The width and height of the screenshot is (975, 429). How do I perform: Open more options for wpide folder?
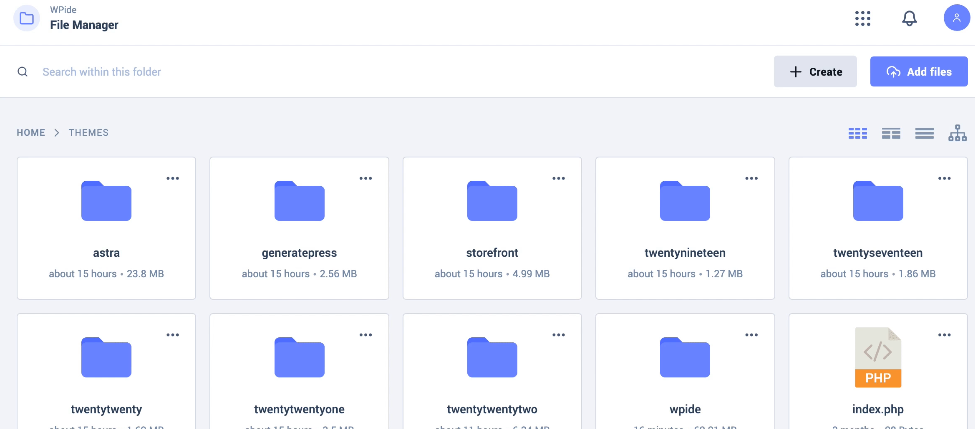pos(752,335)
